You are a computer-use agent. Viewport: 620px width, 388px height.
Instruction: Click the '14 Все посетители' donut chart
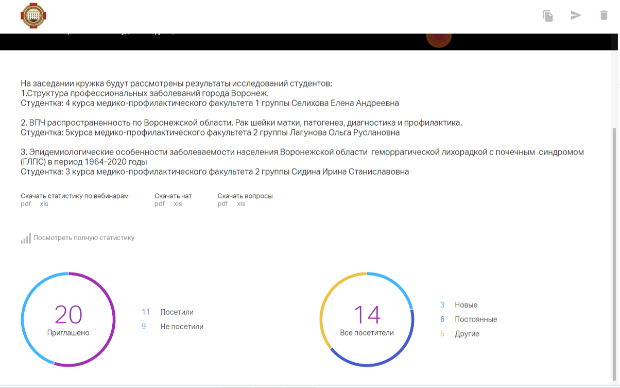(367, 319)
